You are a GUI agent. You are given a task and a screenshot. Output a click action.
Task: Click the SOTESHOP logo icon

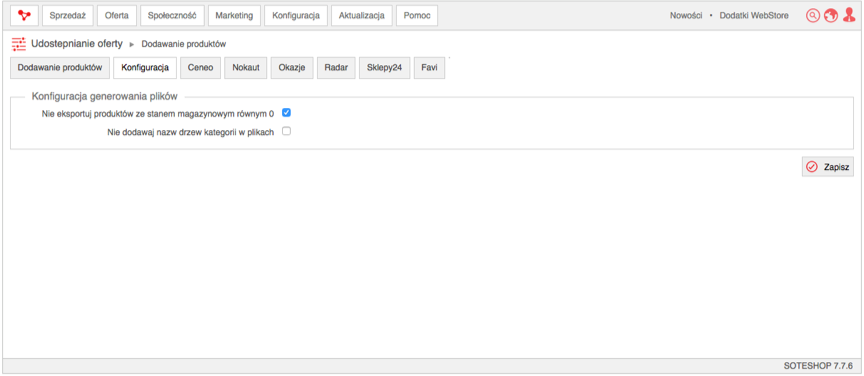click(24, 15)
